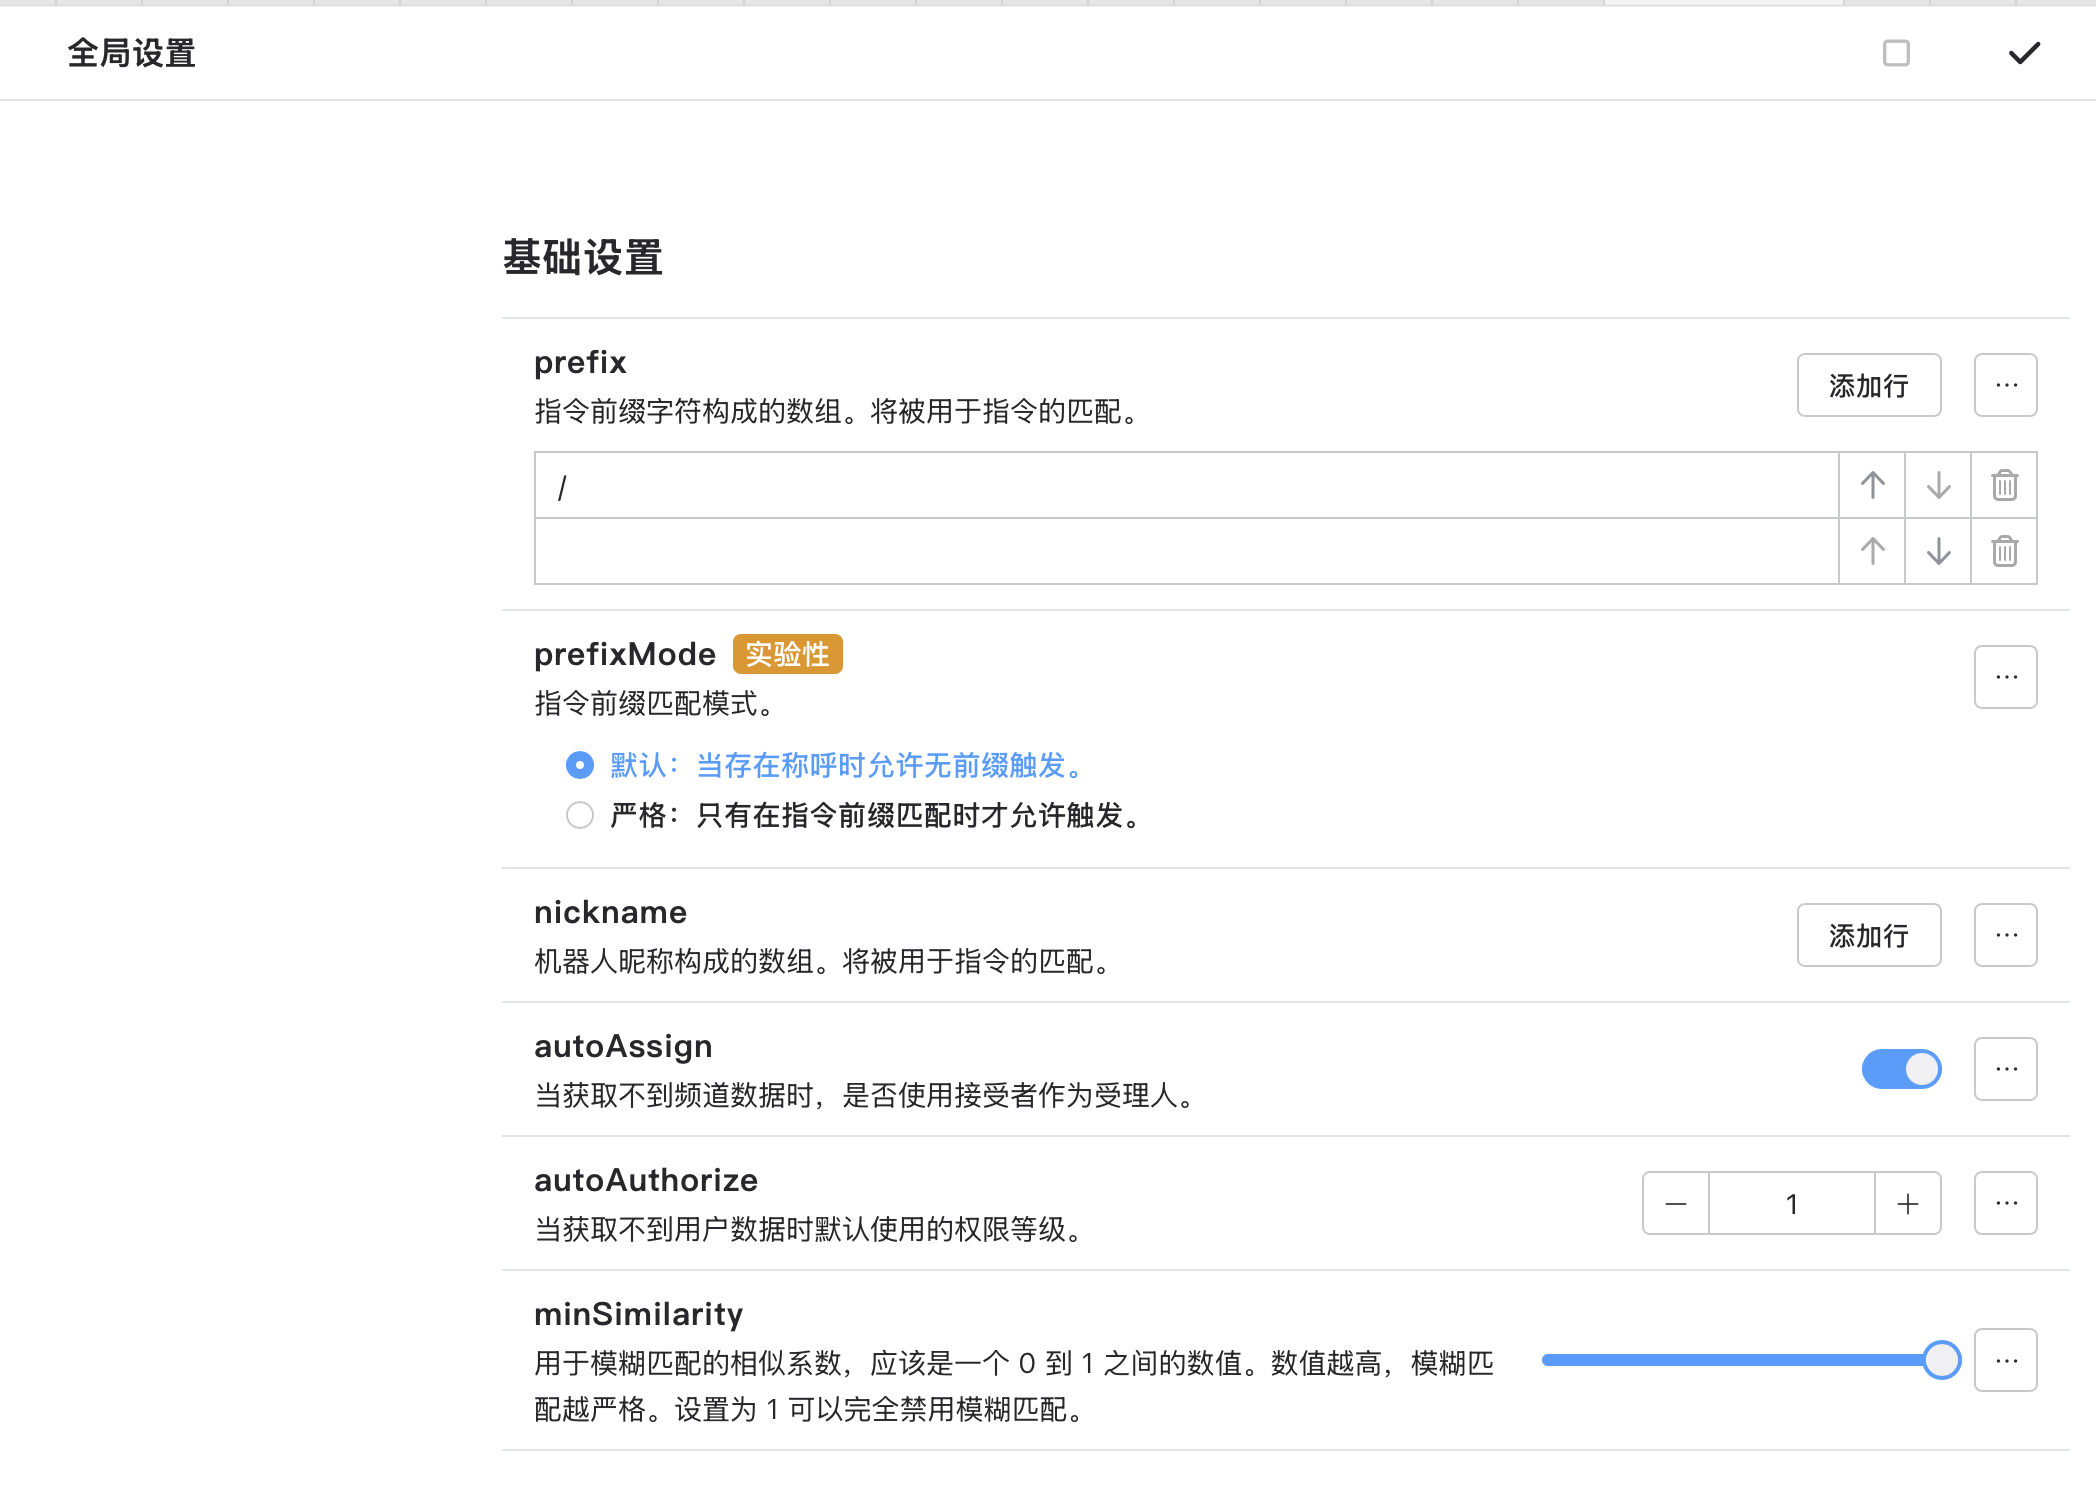The width and height of the screenshot is (2096, 1486).
Task: Click the square icon in the header
Action: (x=1896, y=53)
